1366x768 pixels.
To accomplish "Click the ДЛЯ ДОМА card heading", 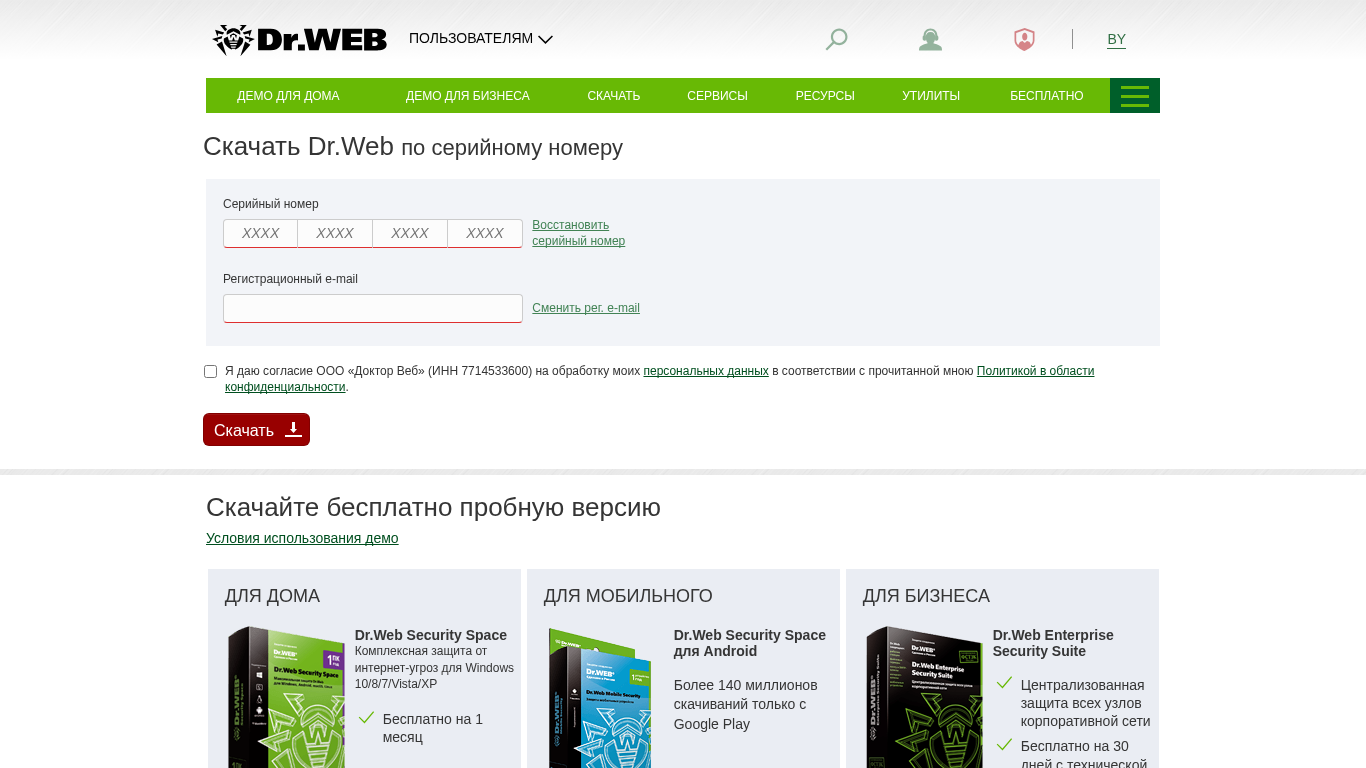I will [272, 596].
